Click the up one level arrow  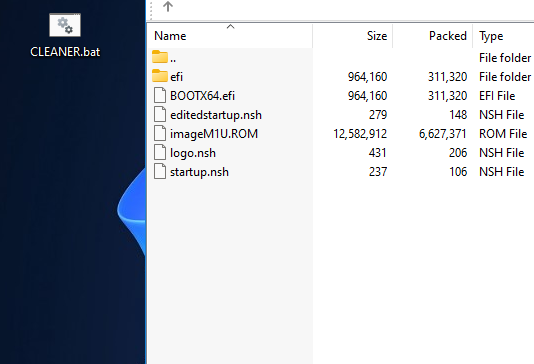tap(168, 6)
